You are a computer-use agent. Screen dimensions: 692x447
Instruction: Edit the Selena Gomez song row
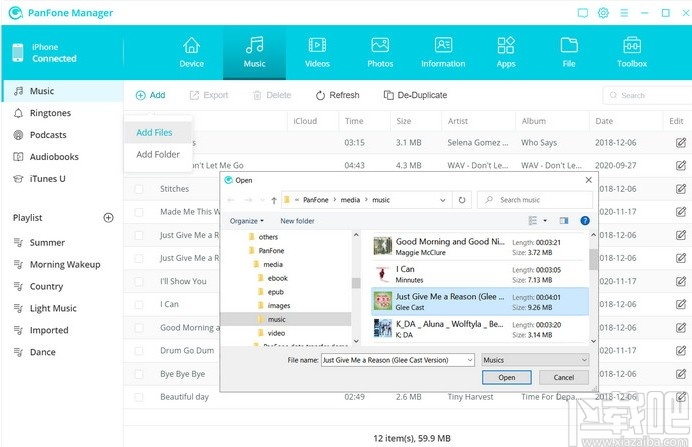click(x=681, y=143)
